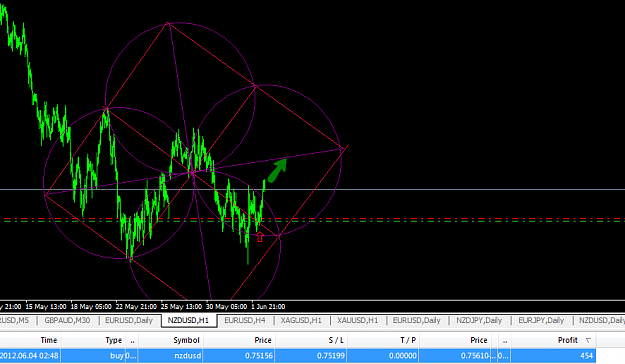The height and width of the screenshot is (364, 625).
Task: Click the take profit value 0.00000
Action: pos(402,356)
